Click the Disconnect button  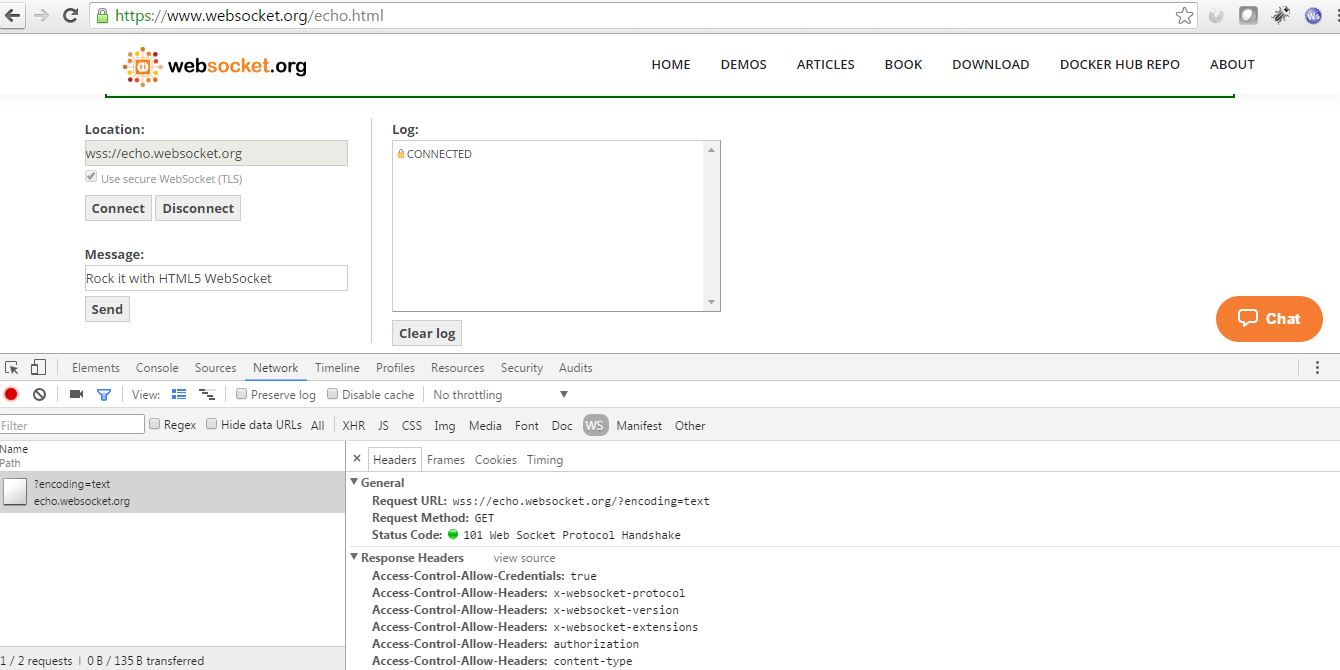(198, 208)
